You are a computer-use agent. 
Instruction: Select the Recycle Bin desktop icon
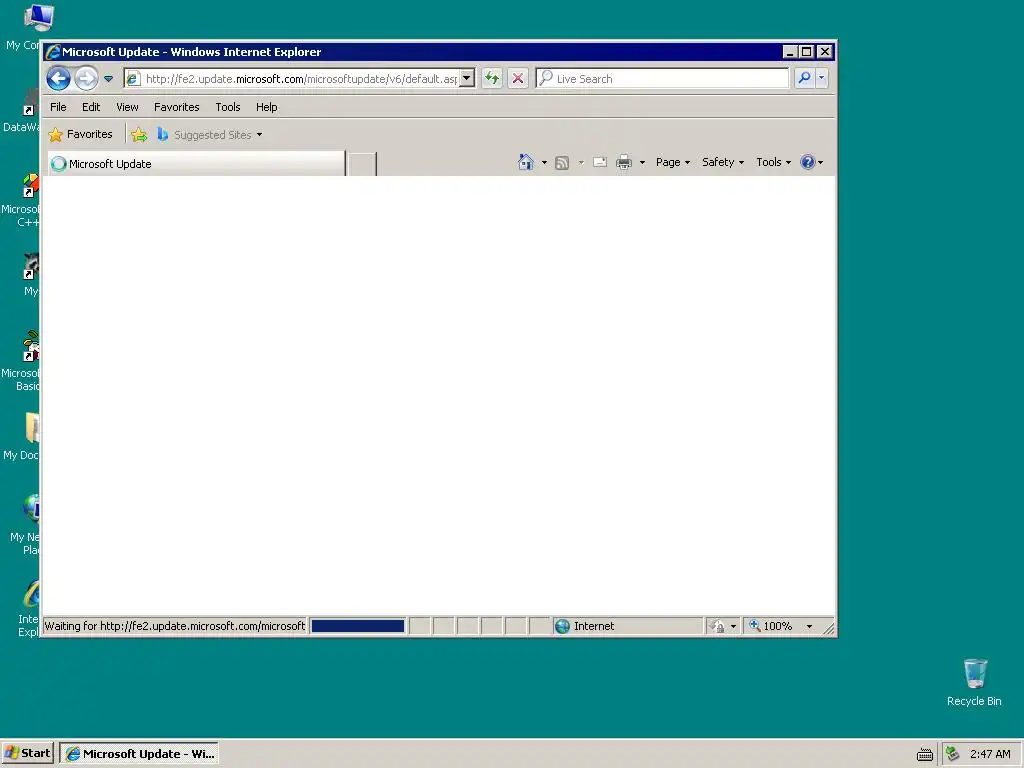[x=974, y=682]
